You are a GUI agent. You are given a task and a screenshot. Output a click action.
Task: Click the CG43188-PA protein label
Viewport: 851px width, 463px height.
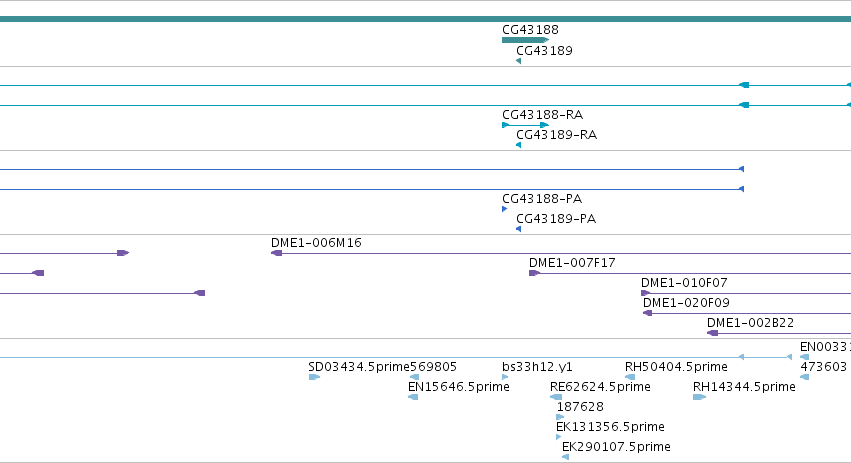542,199
